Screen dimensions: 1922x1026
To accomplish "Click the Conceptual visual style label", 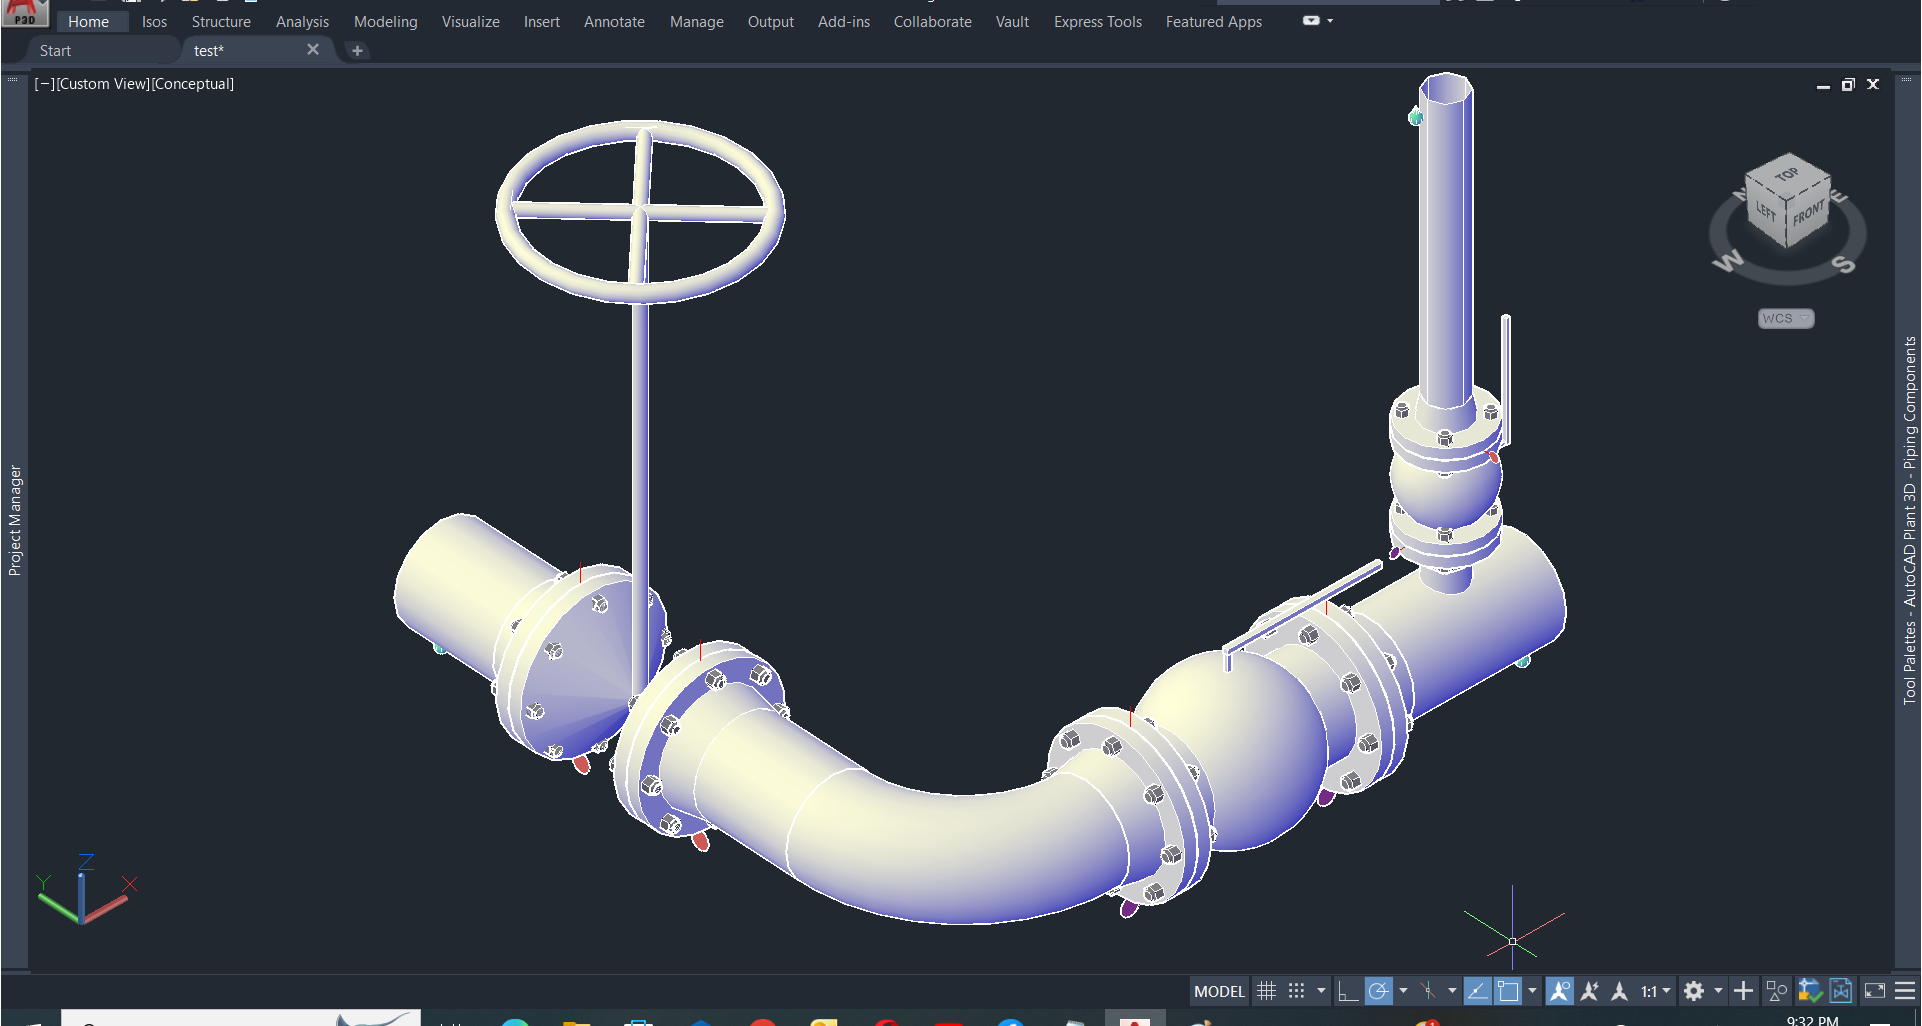I will [x=193, y=84].
